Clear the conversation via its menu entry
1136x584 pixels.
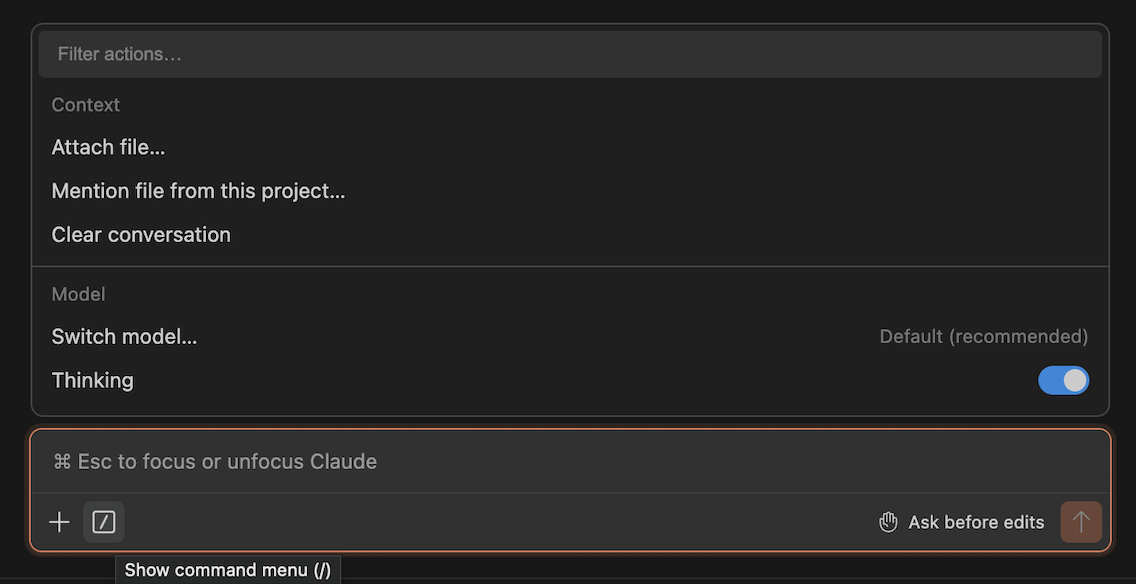click(x=141, y=234)
